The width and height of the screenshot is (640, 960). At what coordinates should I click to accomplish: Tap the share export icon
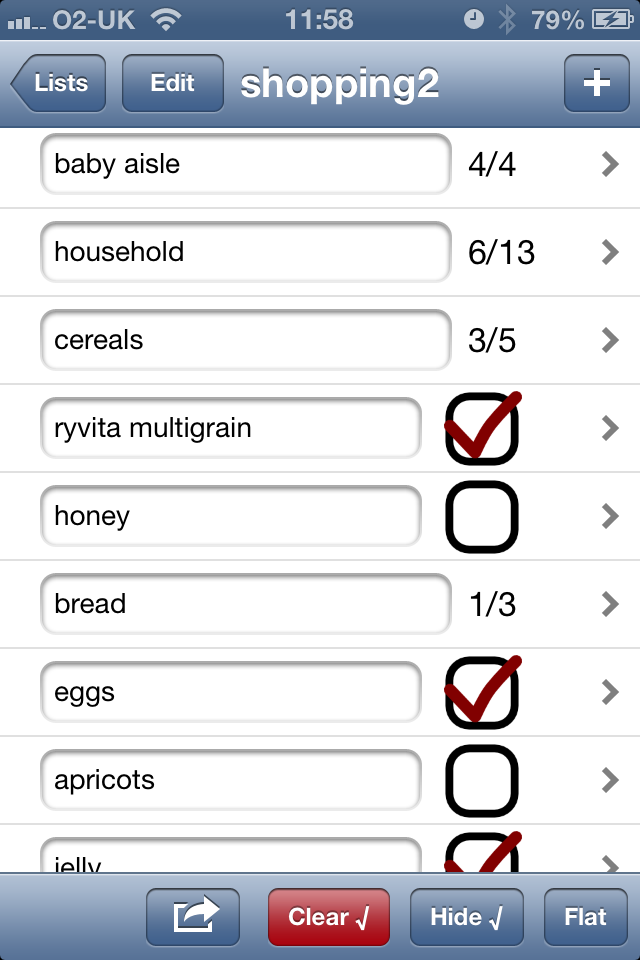coord(193,916)
